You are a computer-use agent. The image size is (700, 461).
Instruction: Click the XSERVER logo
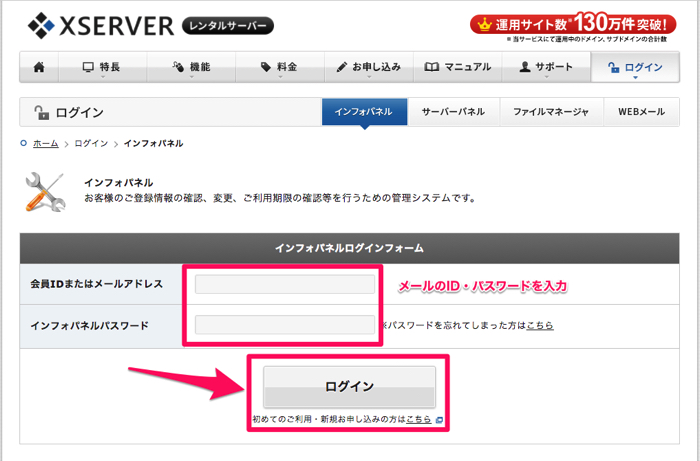(x=101, y=26)
